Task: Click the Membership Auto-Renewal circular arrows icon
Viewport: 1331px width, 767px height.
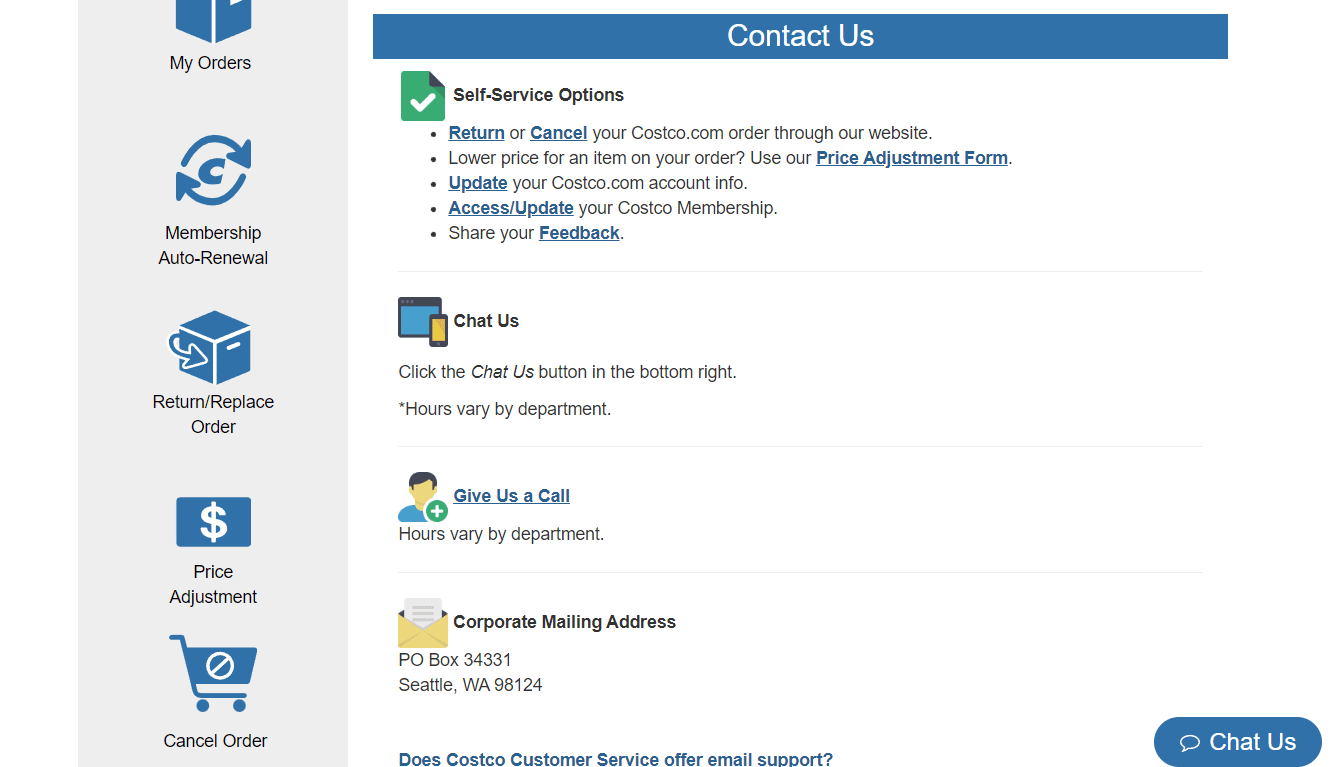Action: click(x=213, y=170)
